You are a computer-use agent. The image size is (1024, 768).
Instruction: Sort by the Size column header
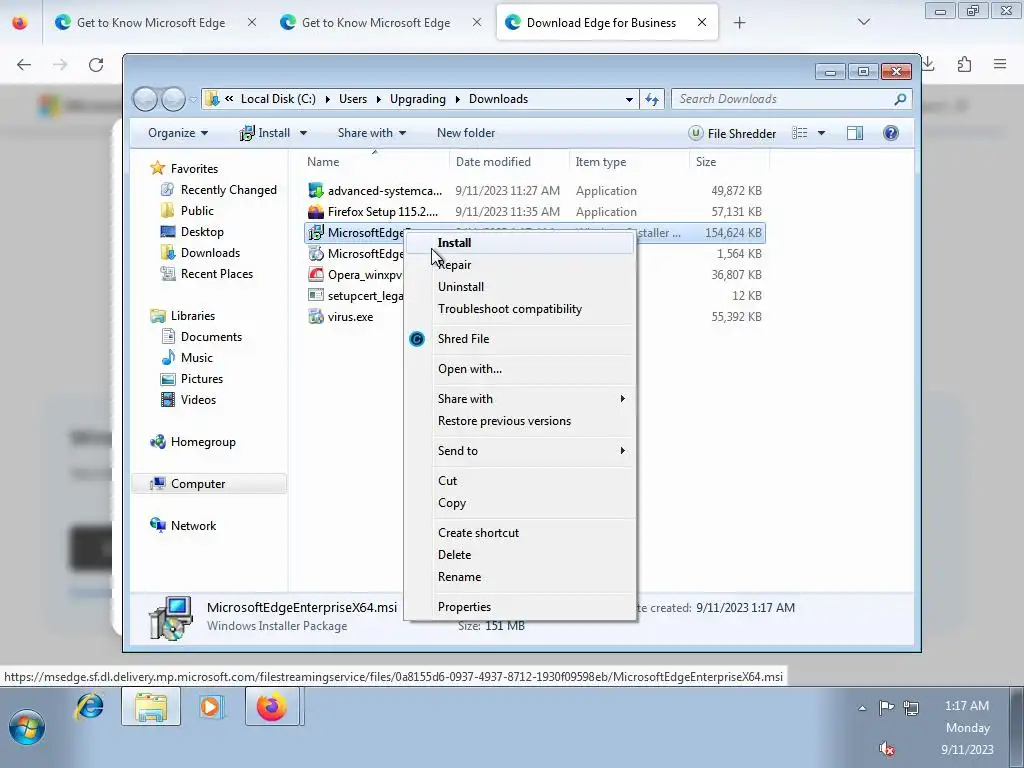tap(705, 162)
